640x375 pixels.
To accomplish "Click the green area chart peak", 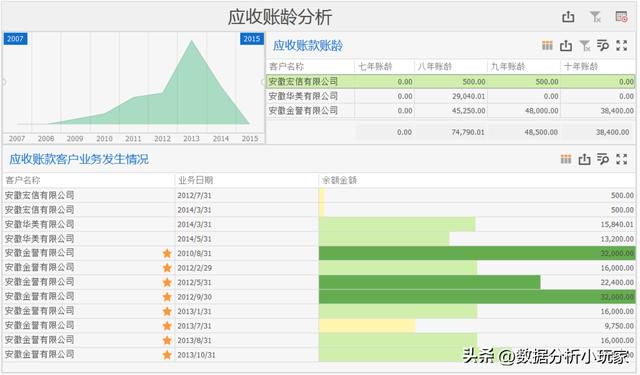I will (191, 42).
